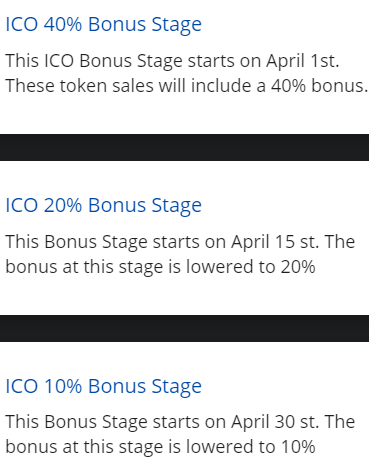Image resolution: width=369 pixels, height=469 pixels.
Task: Click the line mentioning April 1st start
Action: tap(172, 61)
